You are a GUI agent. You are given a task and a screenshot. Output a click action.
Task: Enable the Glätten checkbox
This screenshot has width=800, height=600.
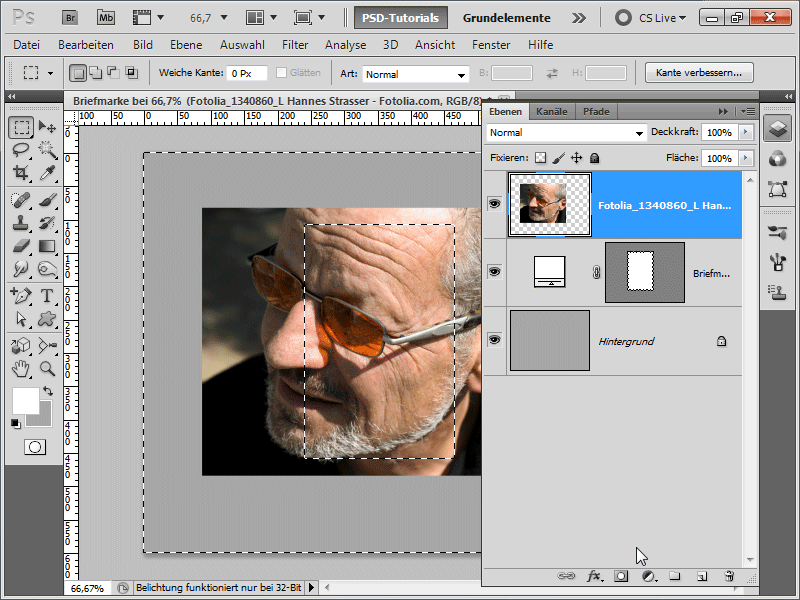281,73
